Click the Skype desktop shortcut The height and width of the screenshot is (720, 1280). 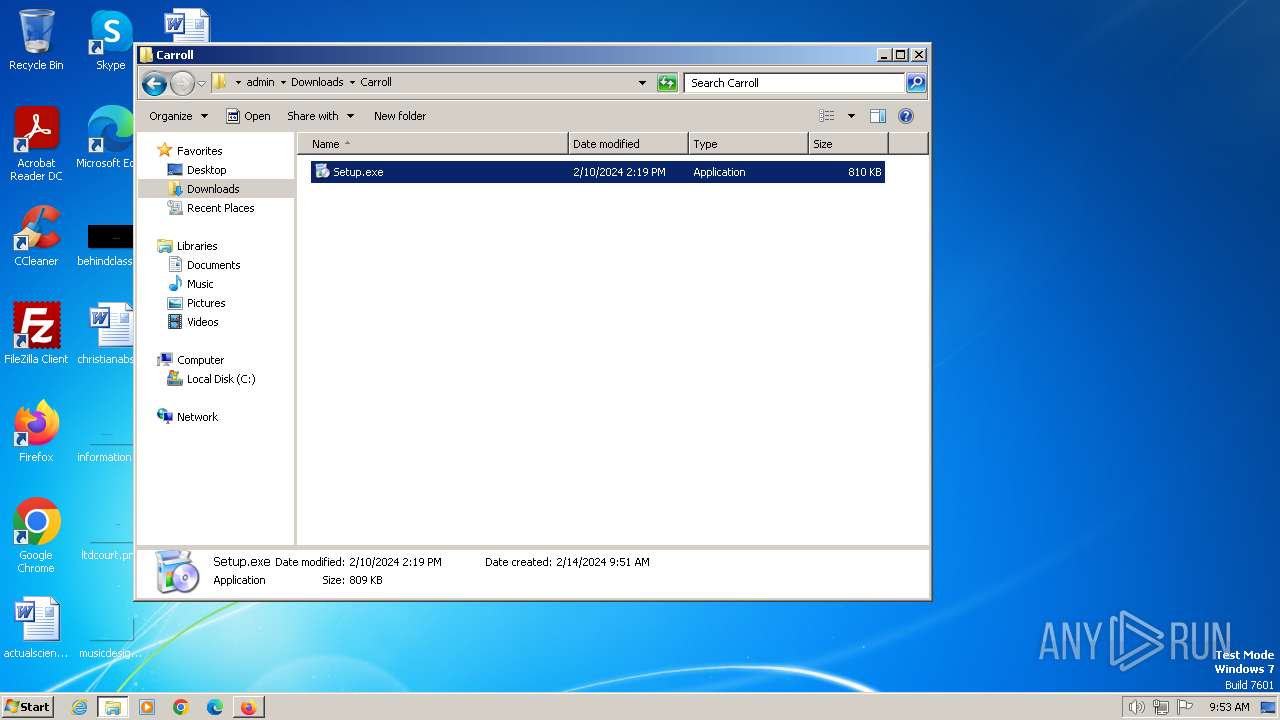(x=110, y=40)
